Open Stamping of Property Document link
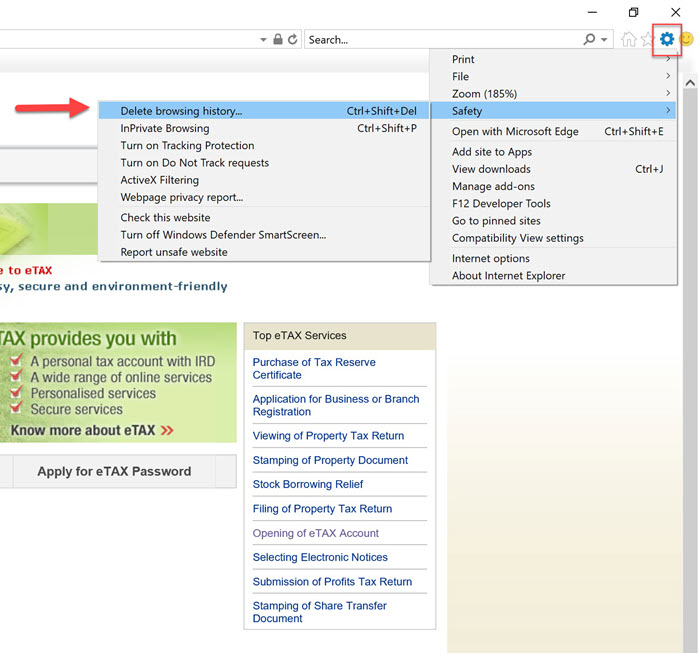698x653 pixels. click(x=330, y=460)
